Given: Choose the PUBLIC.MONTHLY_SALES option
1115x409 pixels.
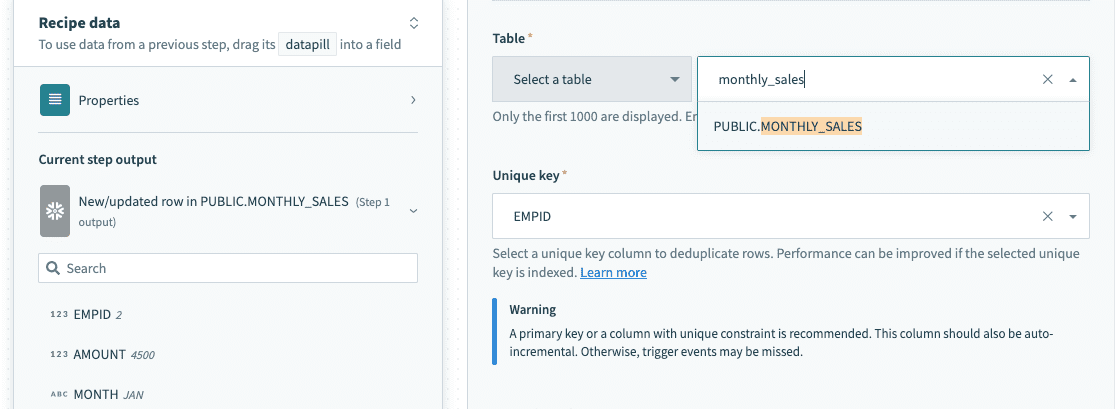Looking at the screenshot, I should (x=787, y=127).
